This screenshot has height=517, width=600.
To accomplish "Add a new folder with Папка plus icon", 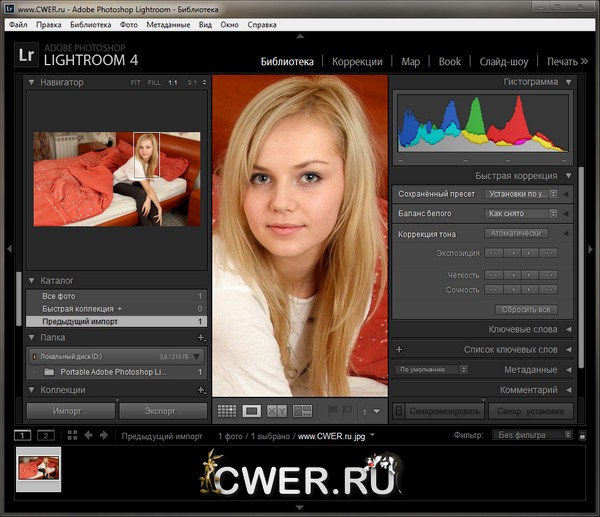I will click(201, 338).
